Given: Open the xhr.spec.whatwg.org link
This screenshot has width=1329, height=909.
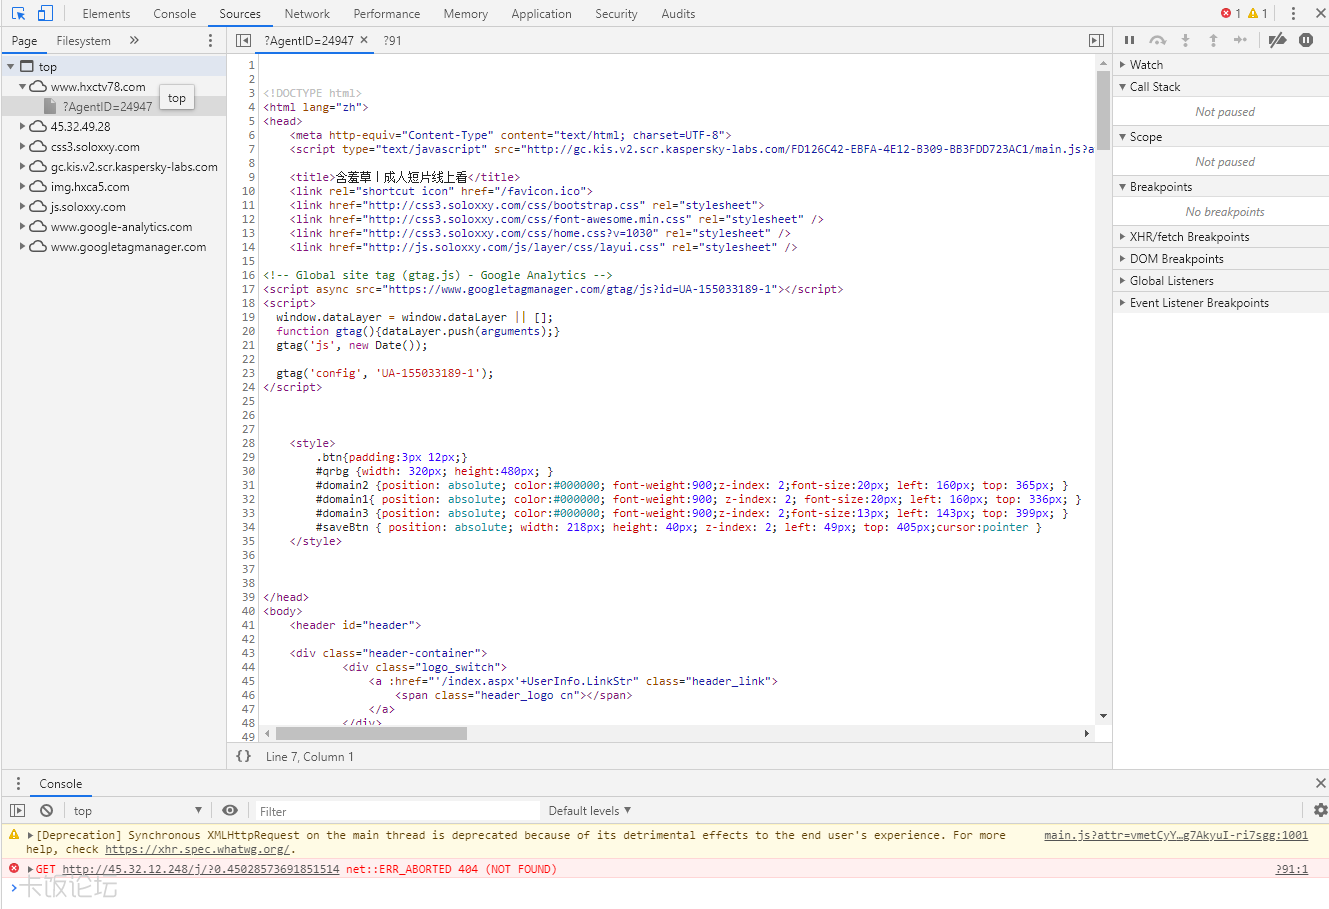Looking at the screenshot, I should tap(197, 849).
